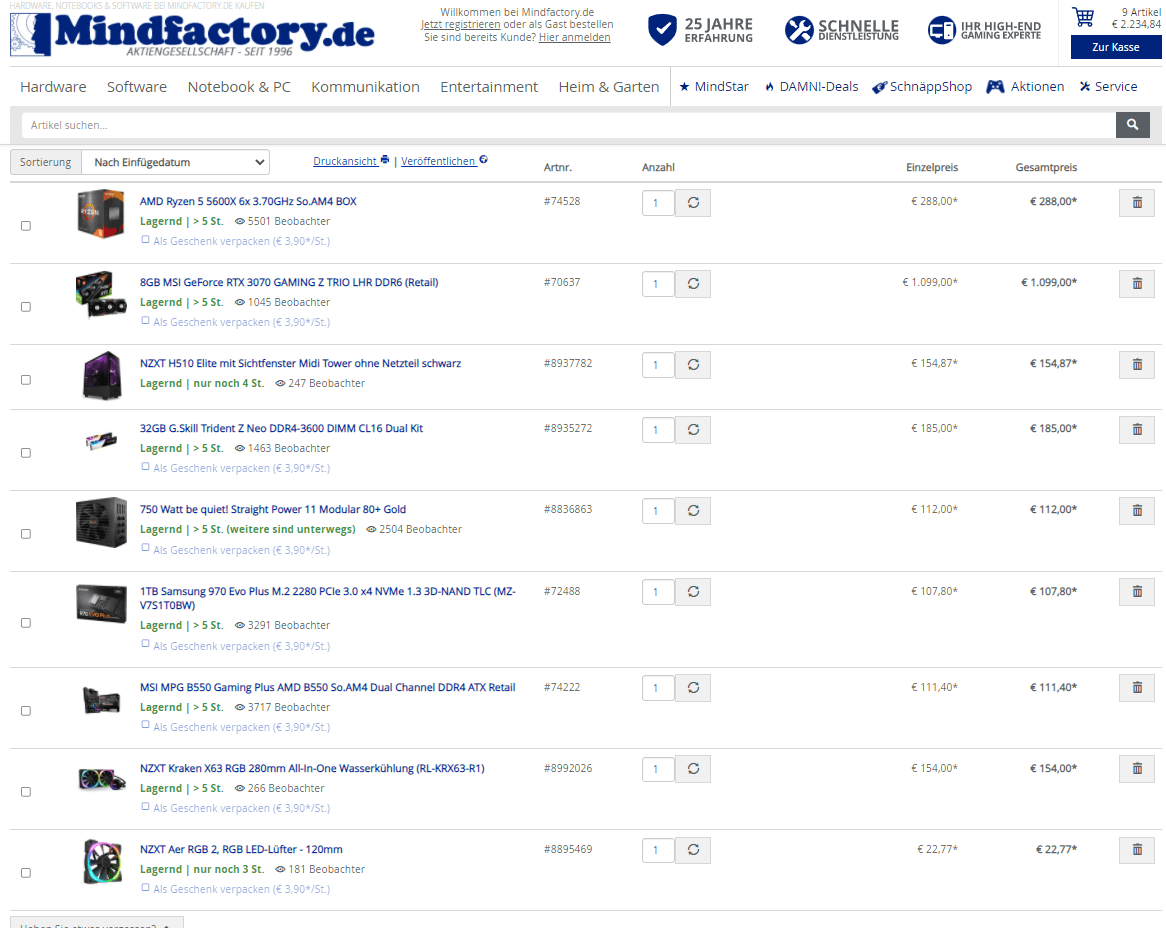Trash the NZXT H510 Elite case row
This screenshot has height=928, width=1166.
point(1137,365)
